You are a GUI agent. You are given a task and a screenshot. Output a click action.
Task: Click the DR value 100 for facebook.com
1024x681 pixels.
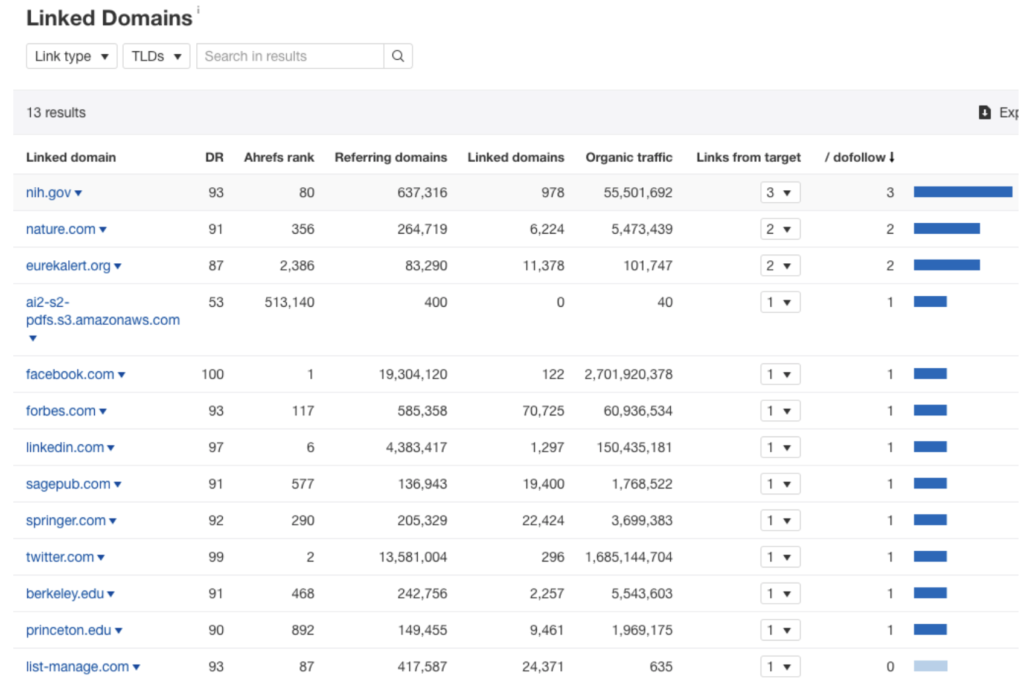coord(212,374)
